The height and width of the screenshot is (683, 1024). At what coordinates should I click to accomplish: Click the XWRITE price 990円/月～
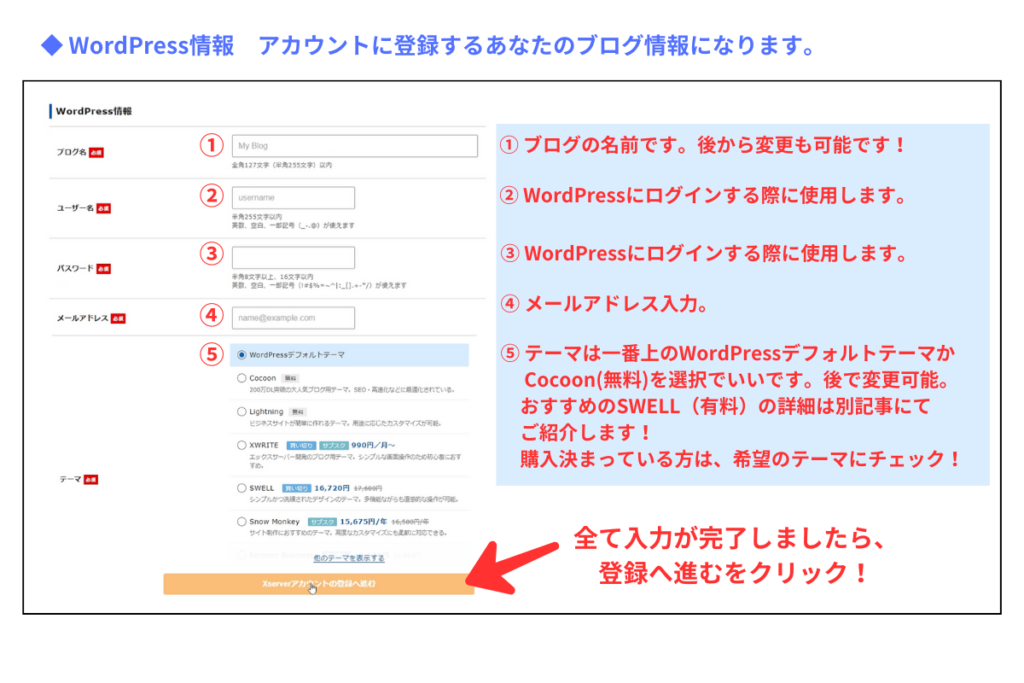pyautogui.click(x=373, y=445)
